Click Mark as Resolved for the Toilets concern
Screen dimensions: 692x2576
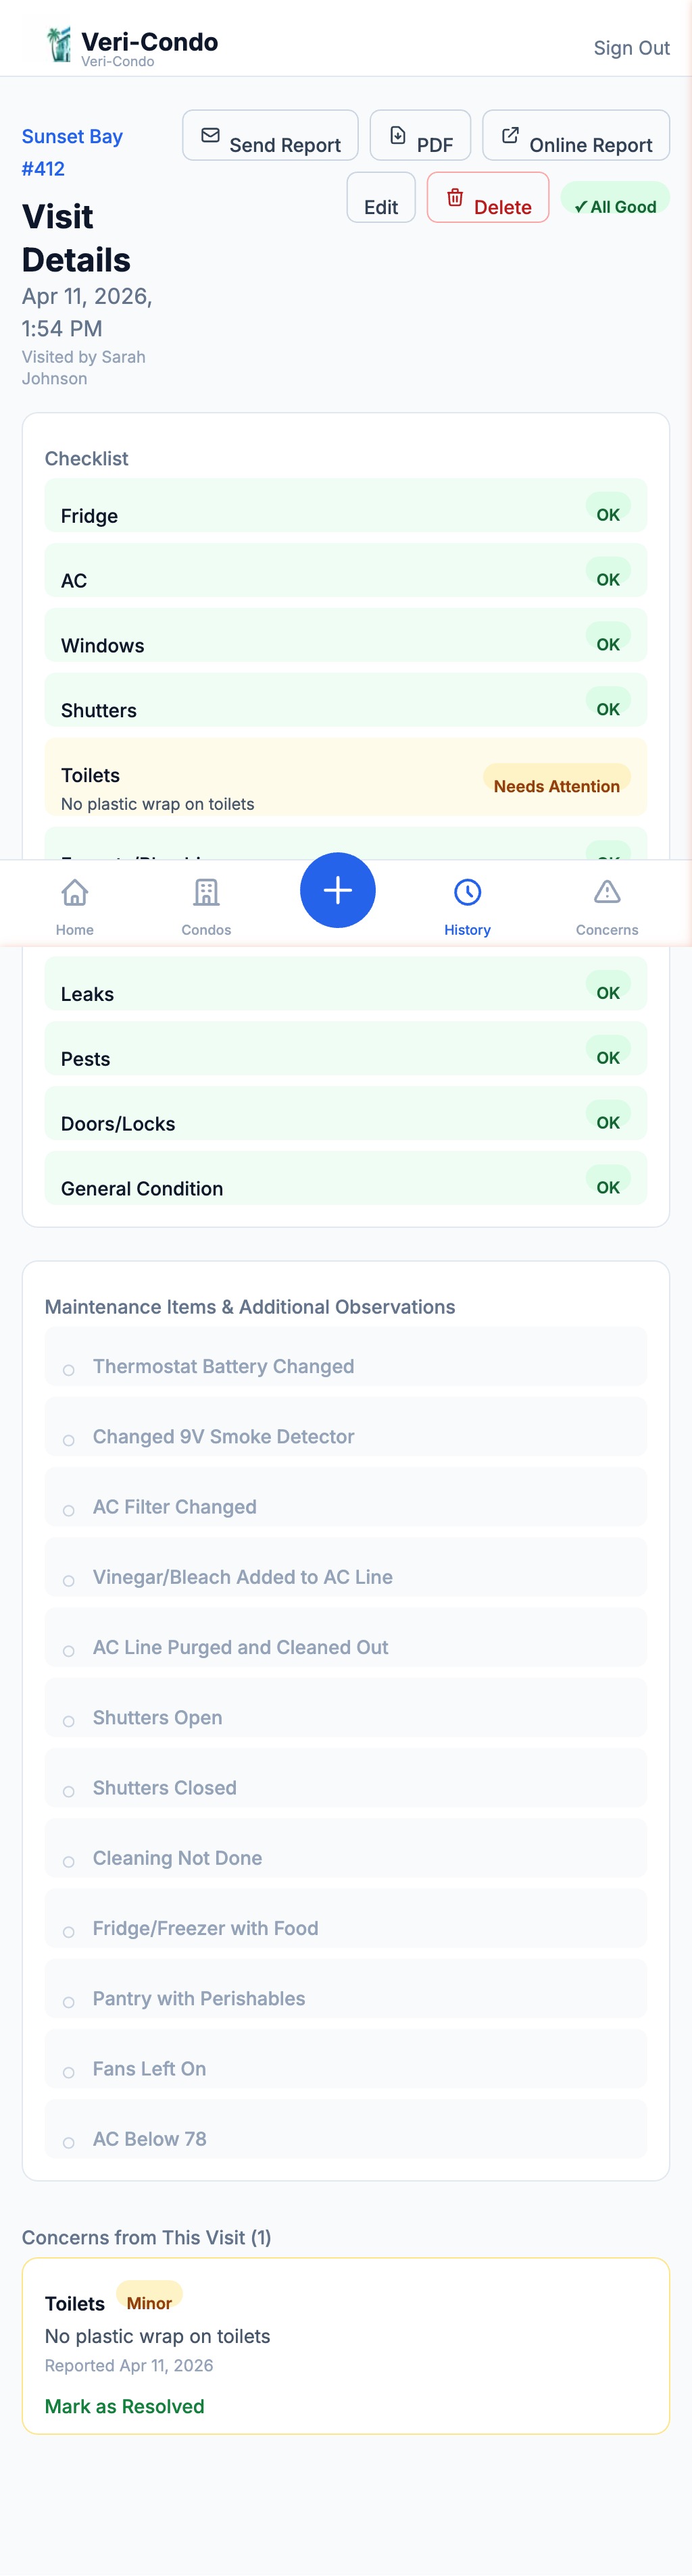[124, 2406]
